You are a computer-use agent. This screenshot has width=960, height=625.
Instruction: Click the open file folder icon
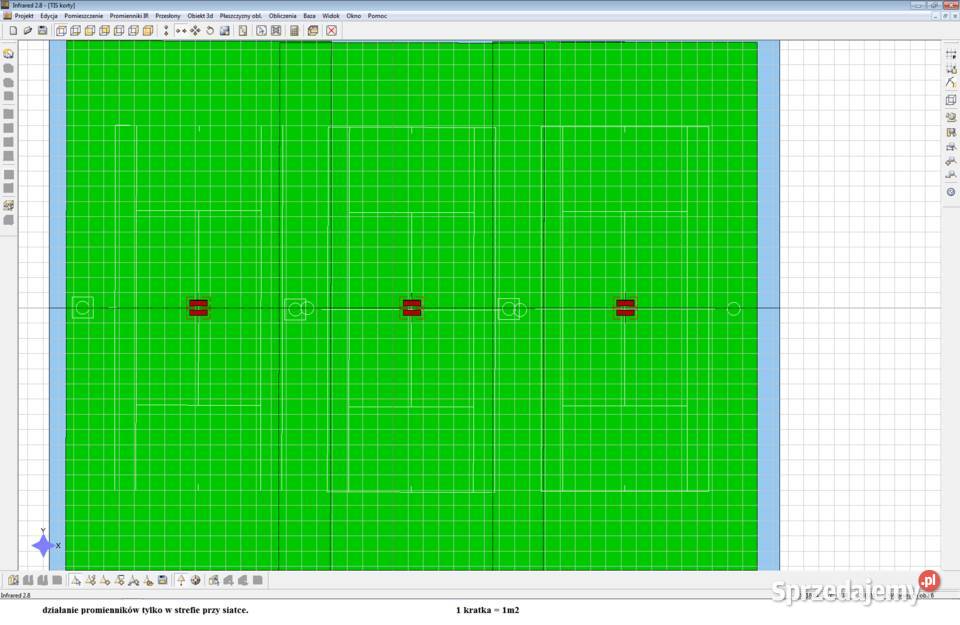pyautogui.click(x=28, y=31)
